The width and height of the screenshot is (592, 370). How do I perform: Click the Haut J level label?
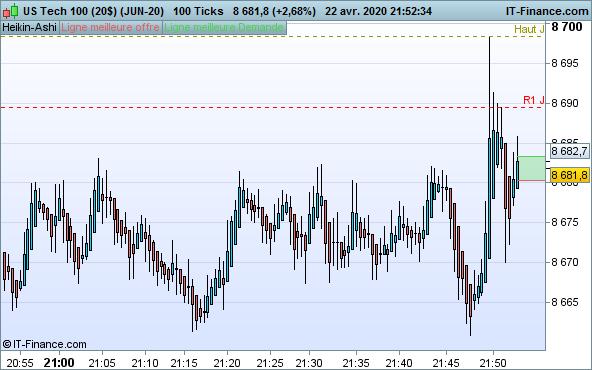coord(529,29)
